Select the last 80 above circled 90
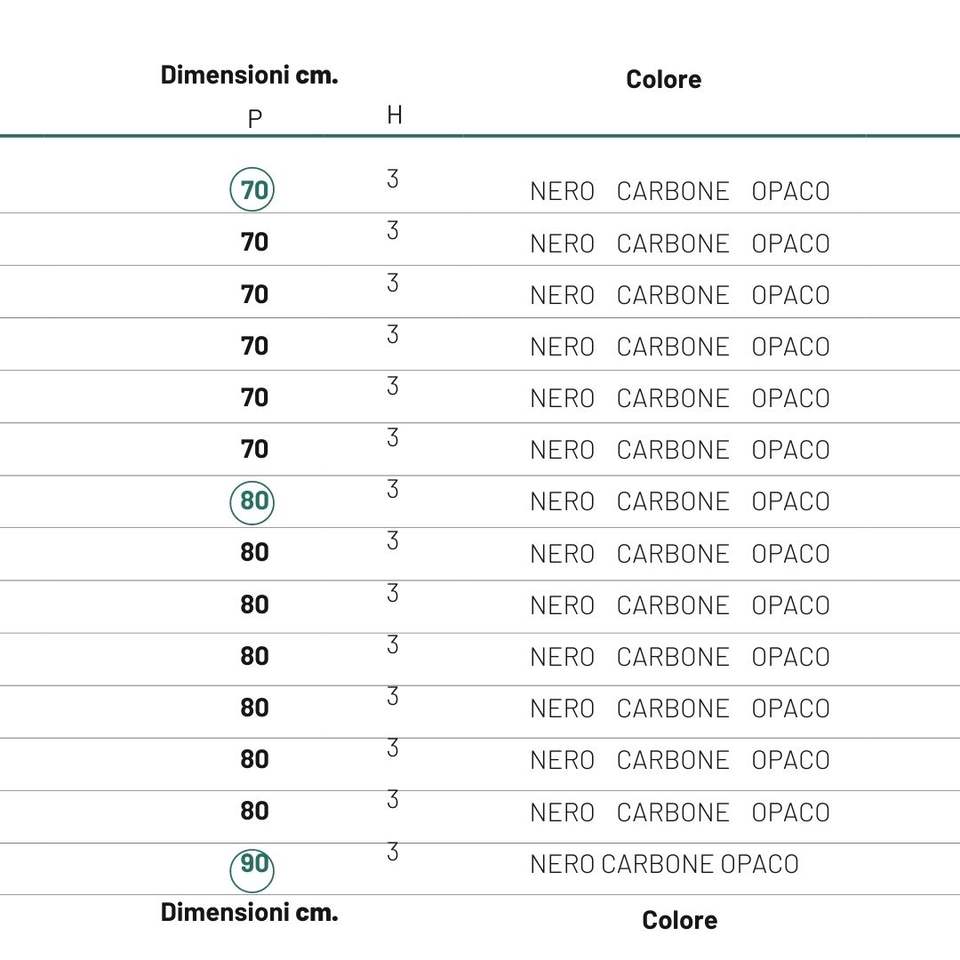Screen dimensions: 960x960 coord(254,811)
